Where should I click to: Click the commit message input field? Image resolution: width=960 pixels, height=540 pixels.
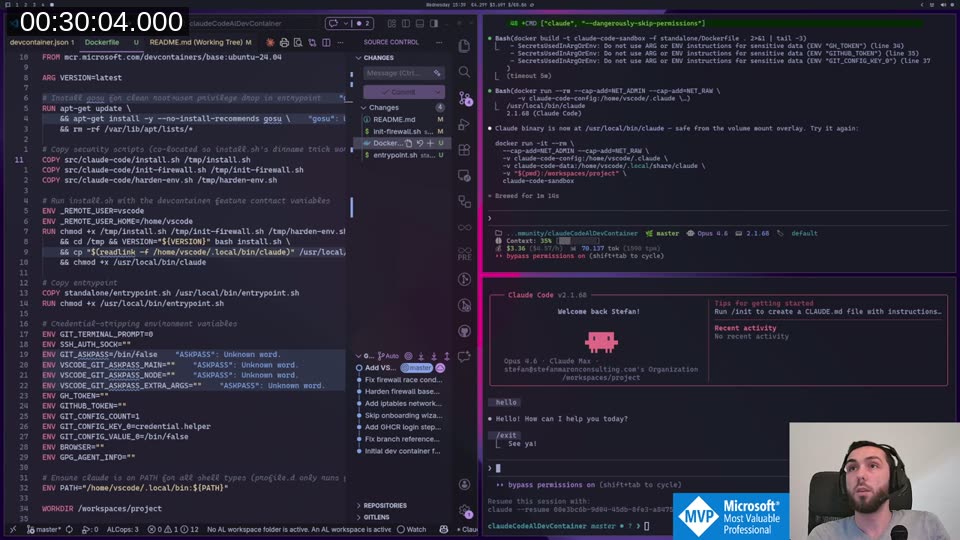(x=402, y=73)
